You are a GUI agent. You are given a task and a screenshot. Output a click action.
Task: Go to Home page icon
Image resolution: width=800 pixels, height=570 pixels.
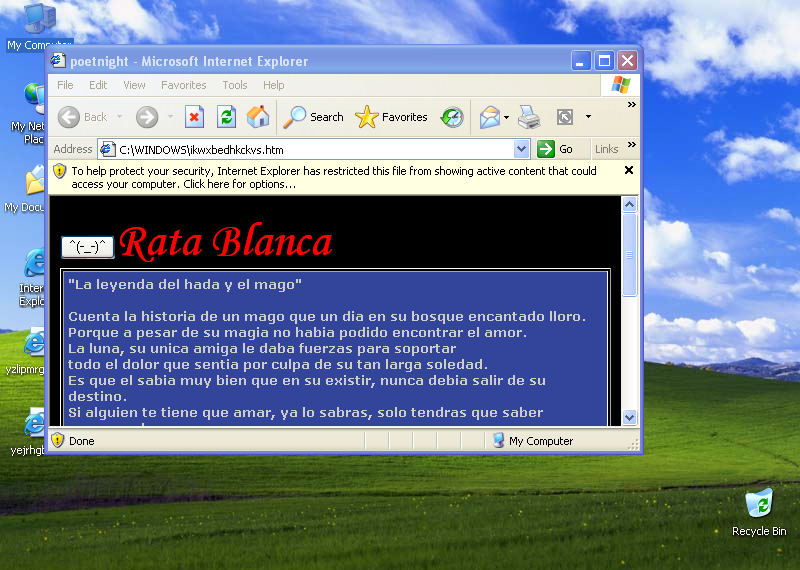click(x=258, y=117)
